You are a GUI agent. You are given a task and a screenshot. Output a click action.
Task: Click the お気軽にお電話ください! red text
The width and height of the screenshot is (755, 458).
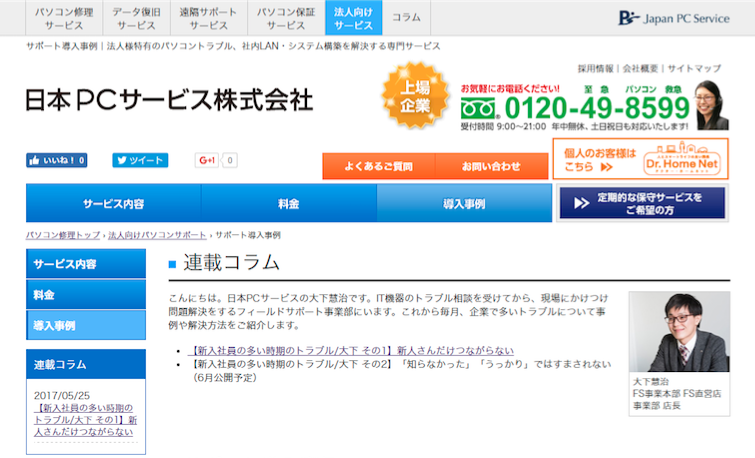tap(510, 89)
